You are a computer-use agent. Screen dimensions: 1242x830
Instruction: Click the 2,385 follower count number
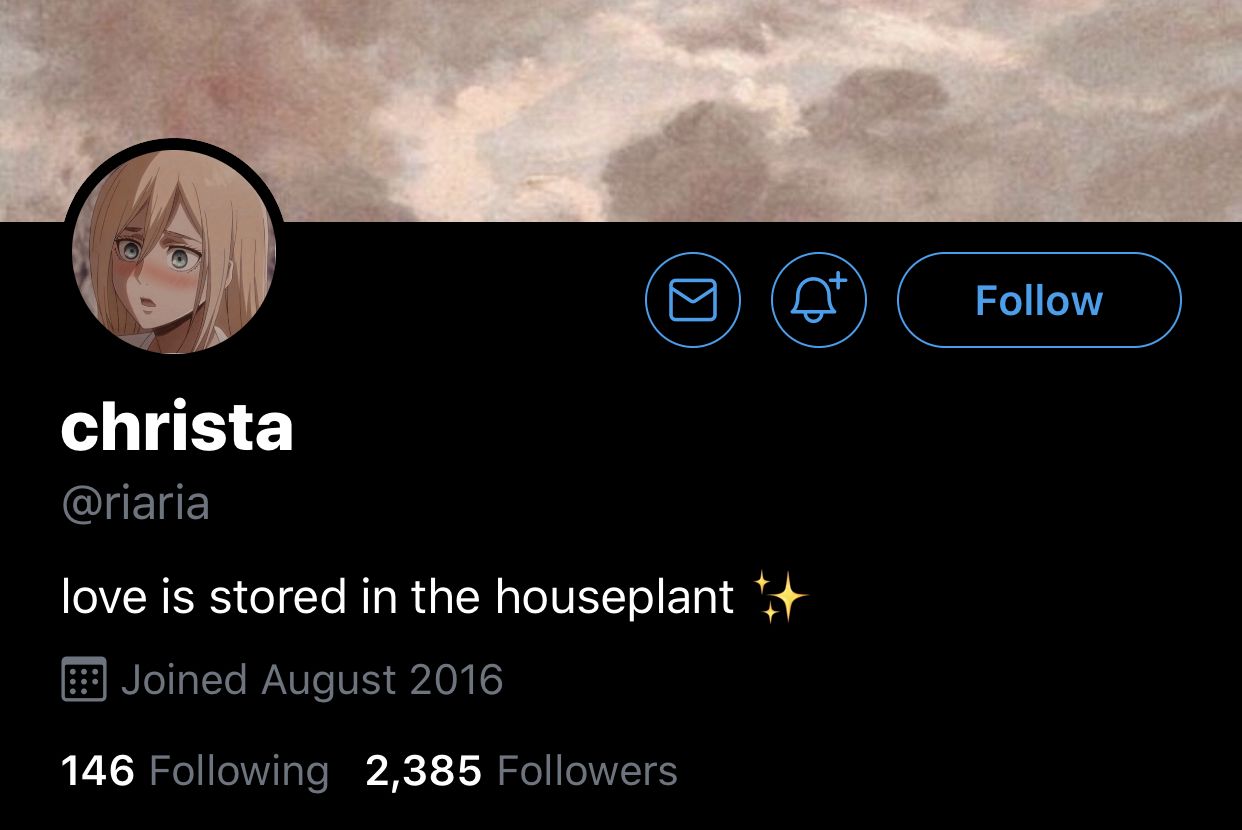click(x=423, y=771)
